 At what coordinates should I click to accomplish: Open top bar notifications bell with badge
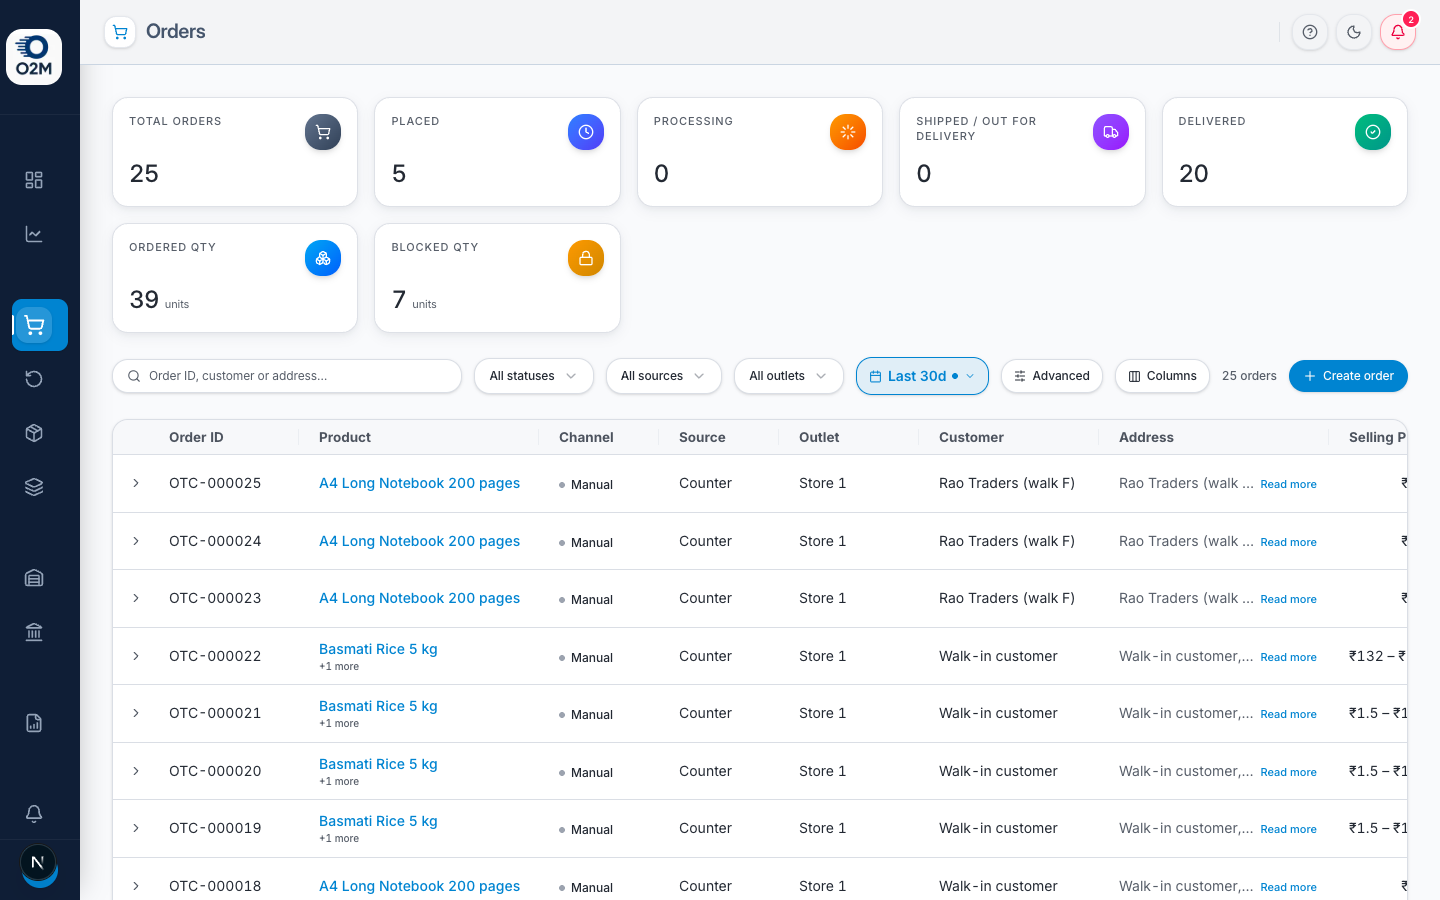pyautogui.click(x=1398, y=32)
